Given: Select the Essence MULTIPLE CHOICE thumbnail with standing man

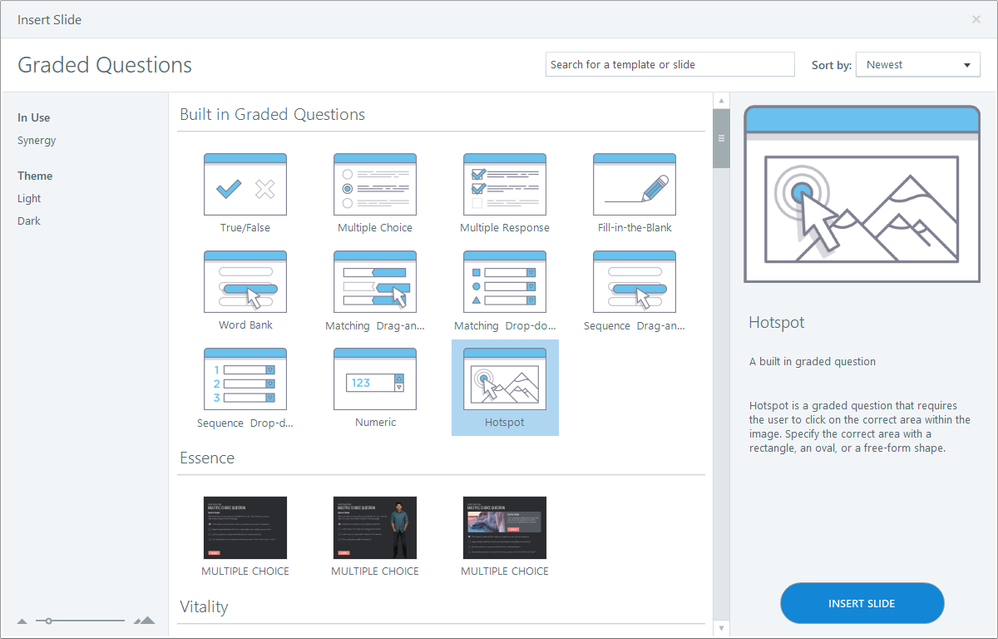Looking at the screenshot, I should point(375,528).
